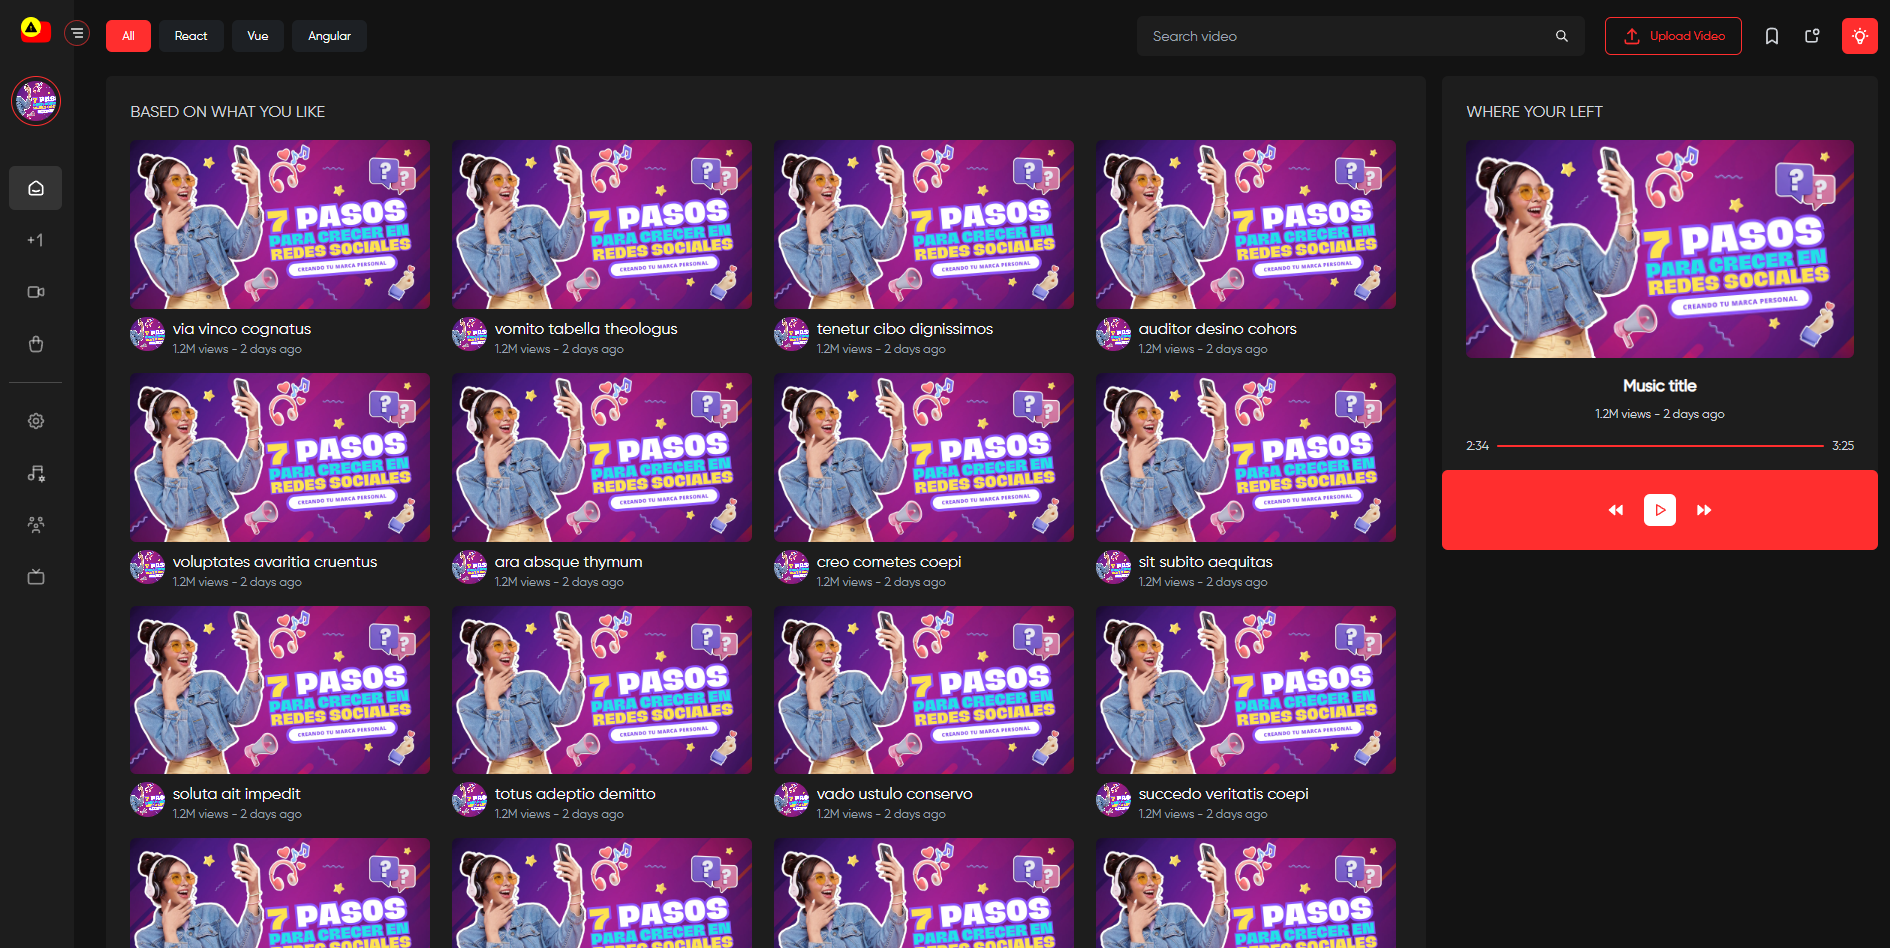Open the shopping bag sidebar icon
The width and height of the screenshot is (1890, 948).
[36, 344]
